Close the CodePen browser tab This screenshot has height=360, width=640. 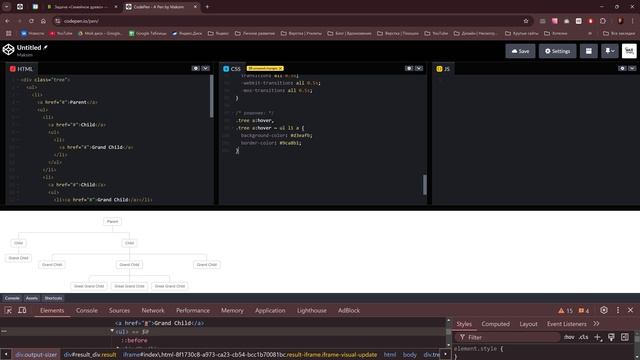tap(195, 7)
